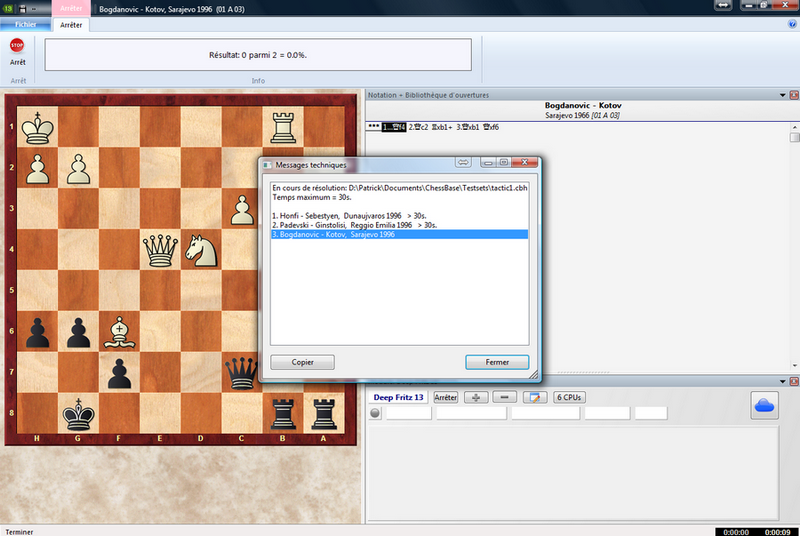Click the highlighted first move in notation

394,127
